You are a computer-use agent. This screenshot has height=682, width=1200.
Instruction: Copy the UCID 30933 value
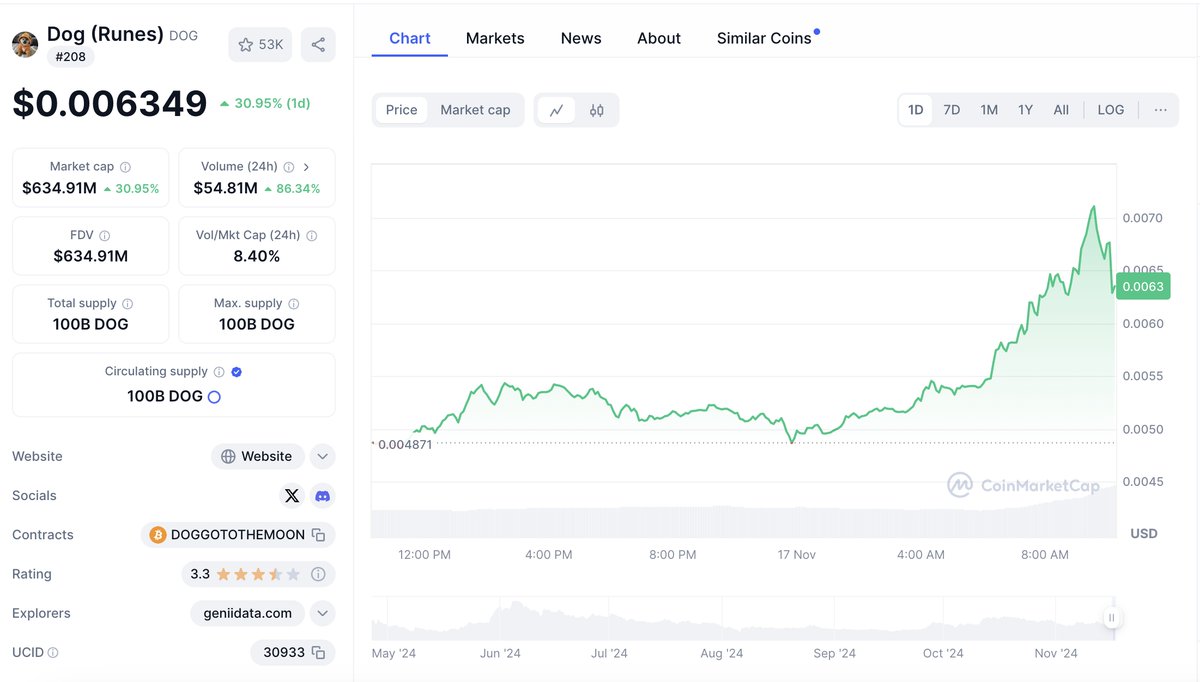(318, 652)
